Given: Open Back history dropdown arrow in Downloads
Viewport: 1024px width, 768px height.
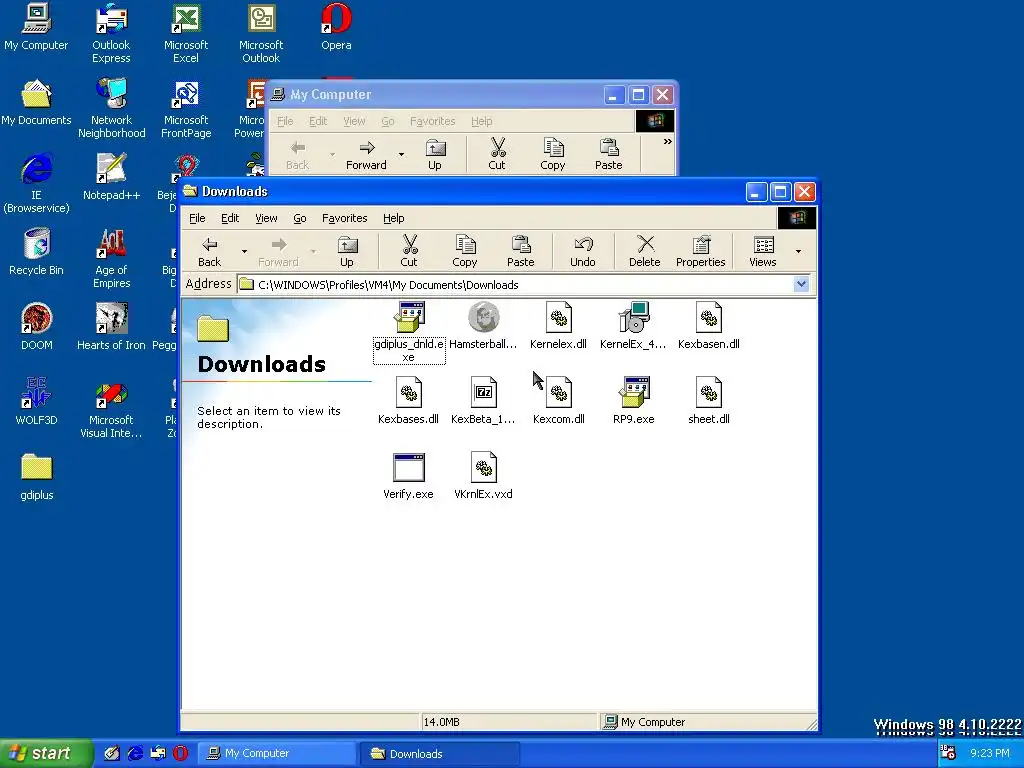Looking at the screenshot, I should tap(244, 251).
